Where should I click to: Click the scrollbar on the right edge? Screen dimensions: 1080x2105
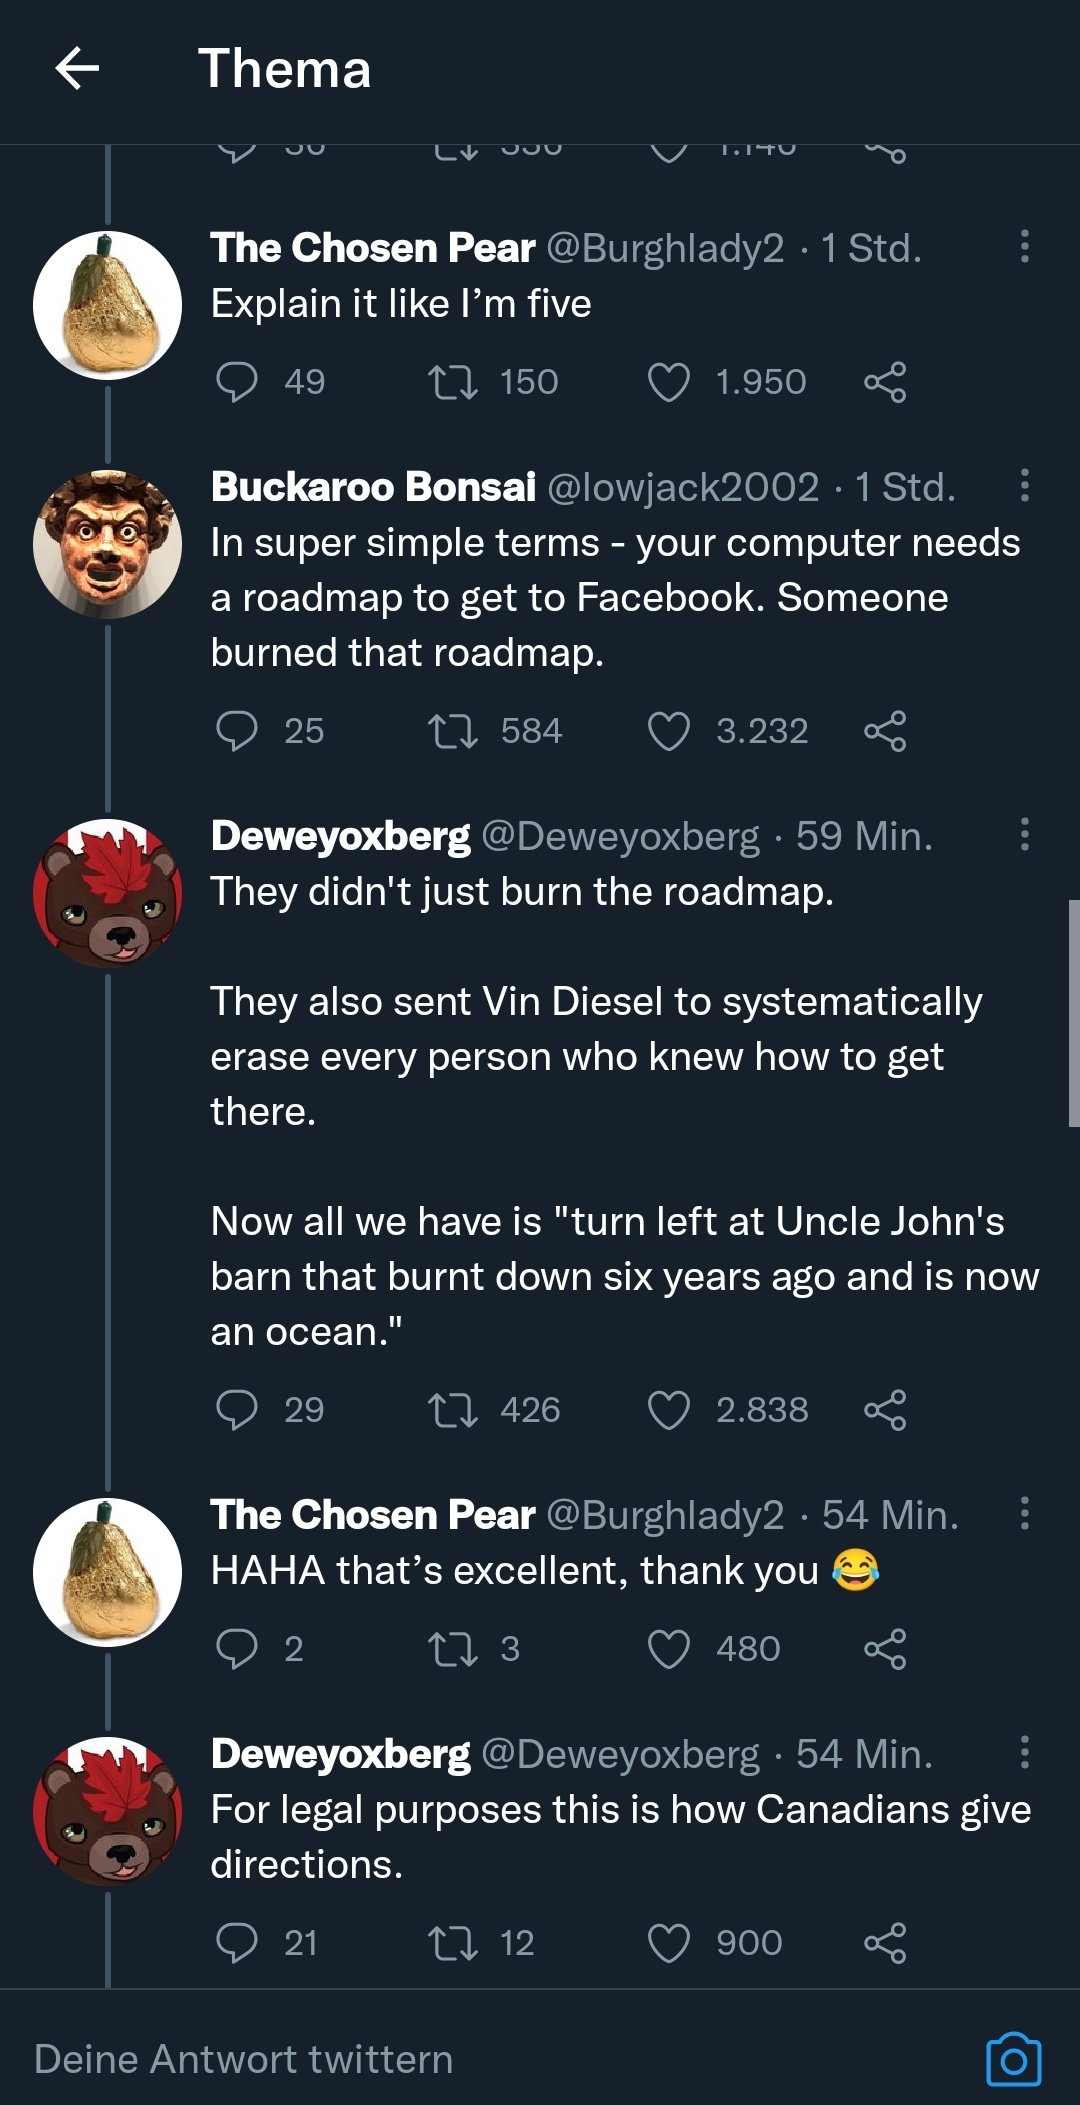[1073, 1012]
